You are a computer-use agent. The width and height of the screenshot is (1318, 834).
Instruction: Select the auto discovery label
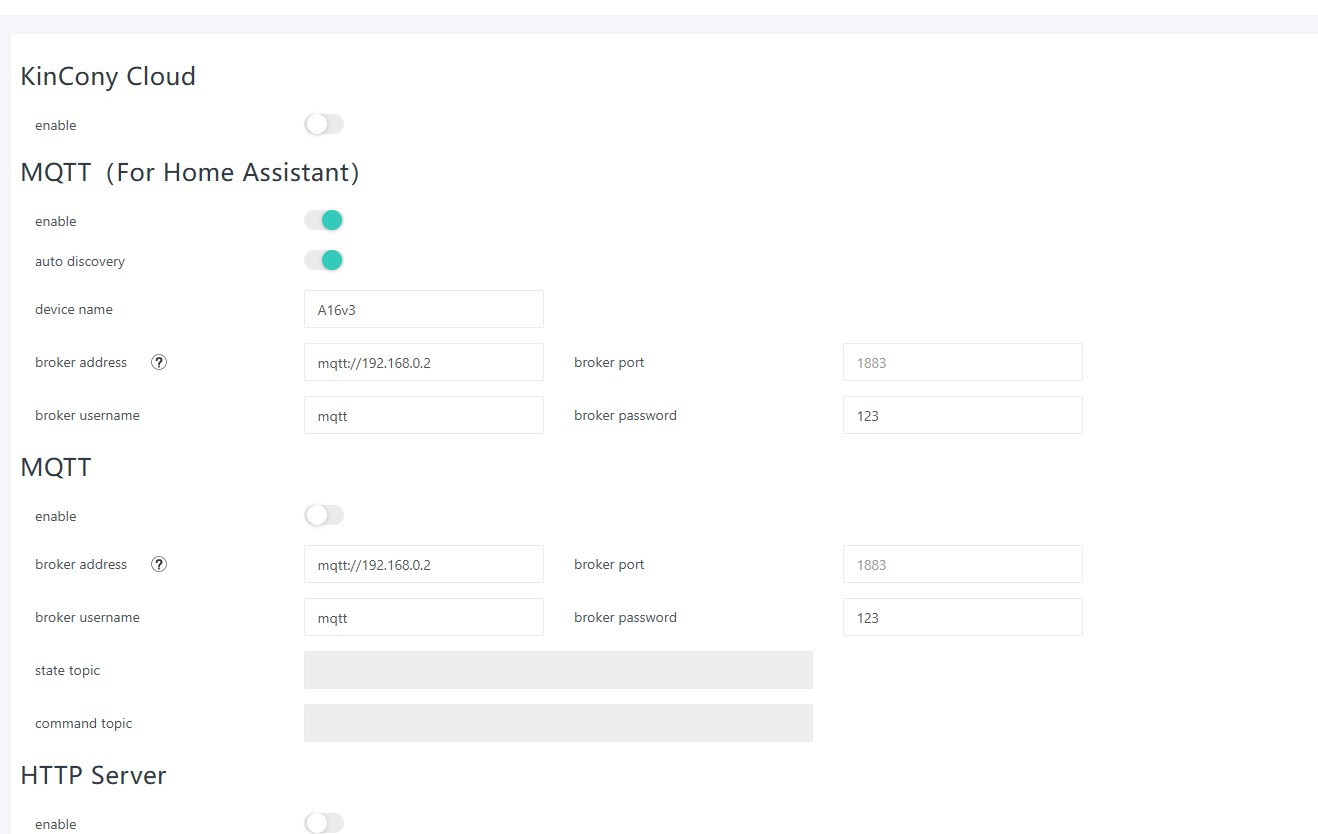(80, 261)
